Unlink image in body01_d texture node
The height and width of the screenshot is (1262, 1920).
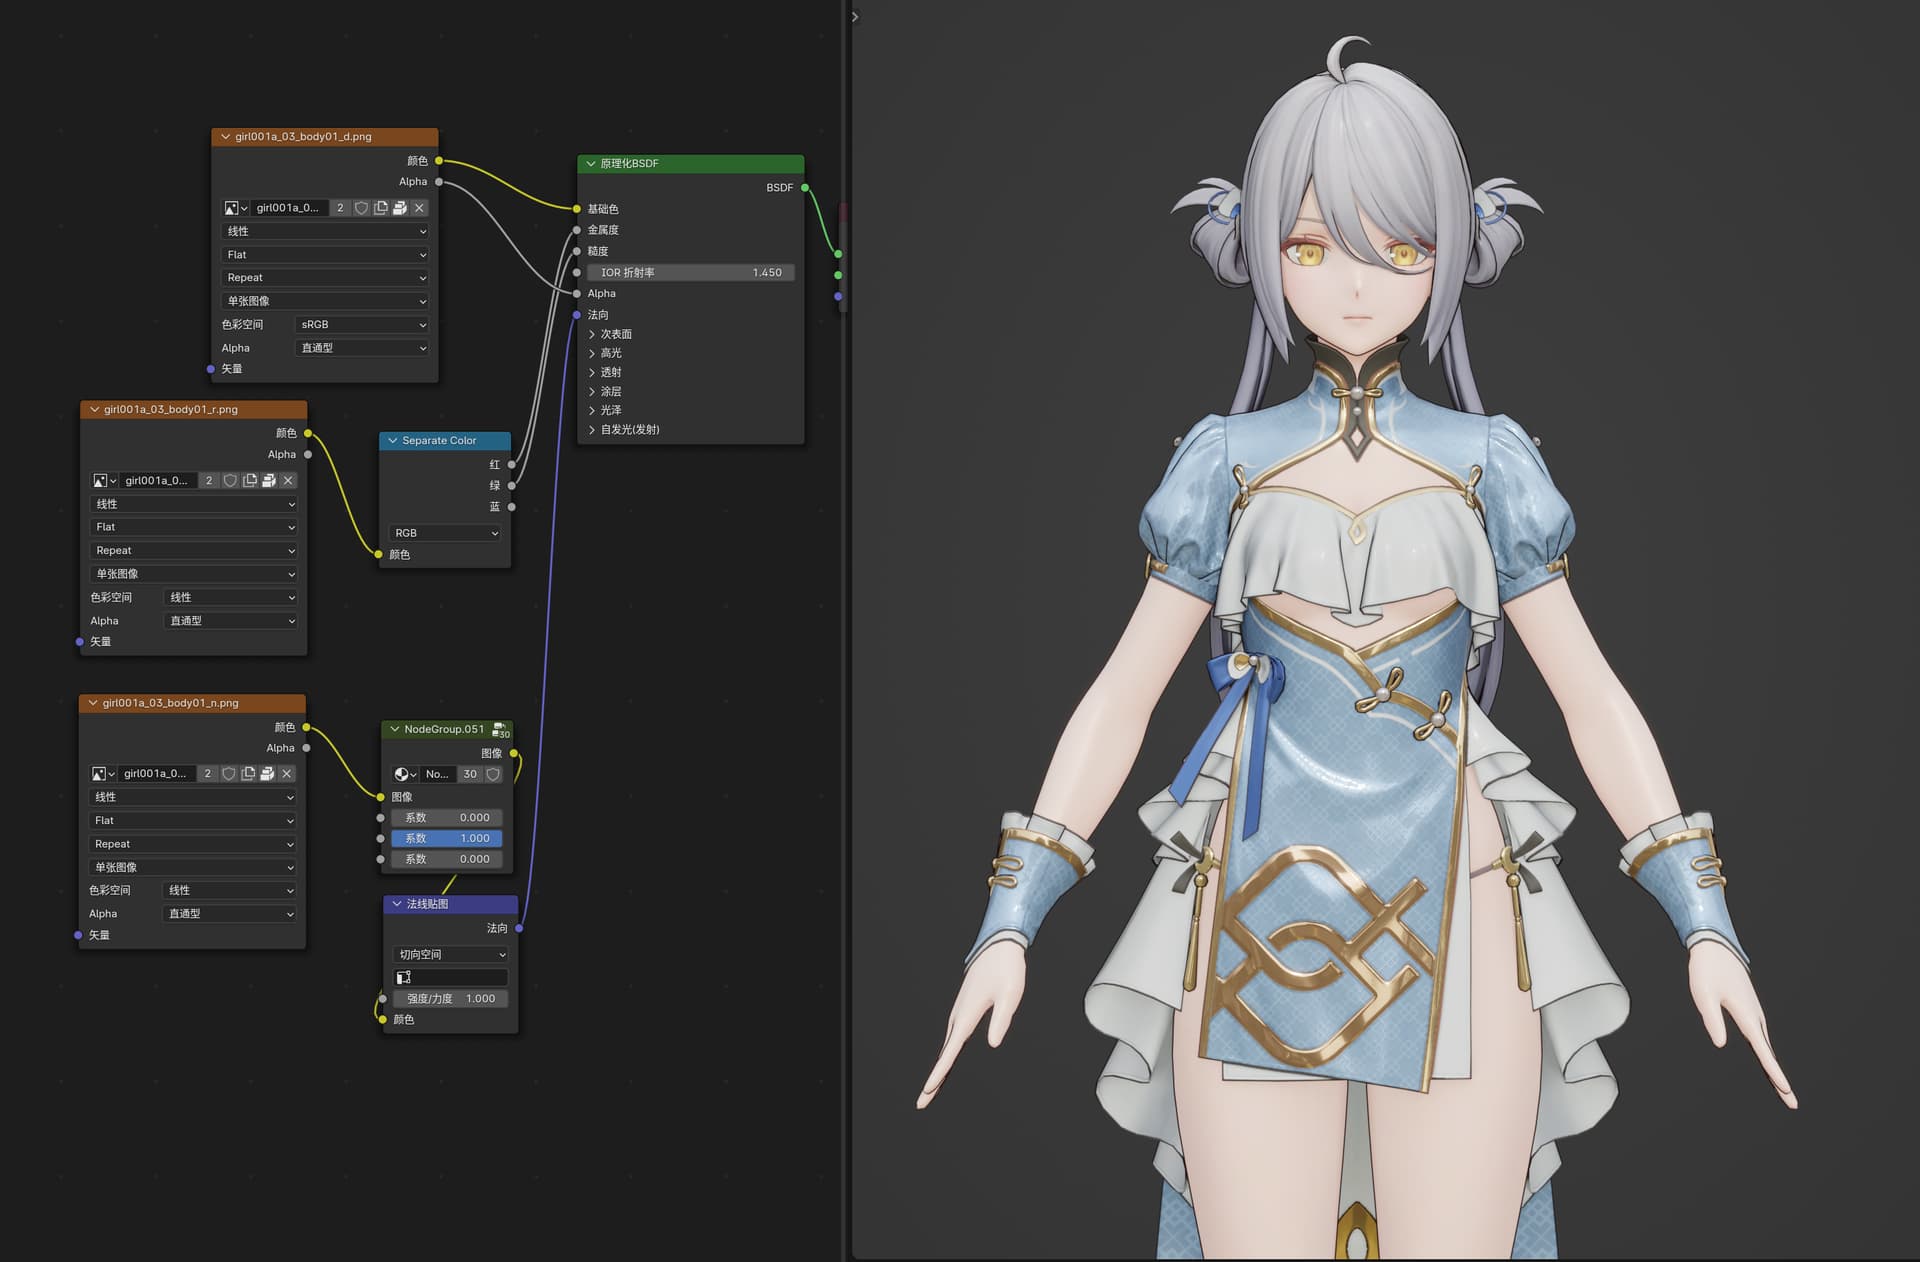pyautogui.click(x=419, y=208)
